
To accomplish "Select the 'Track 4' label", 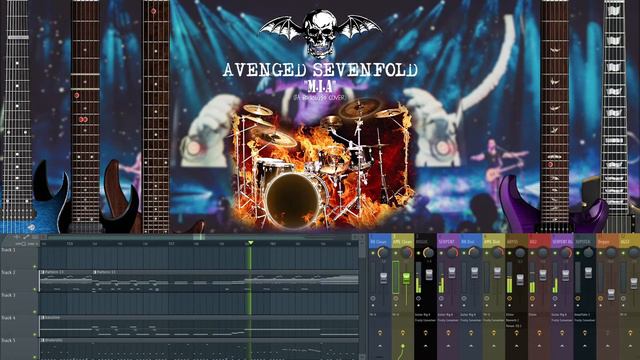I will coord(8,318).
